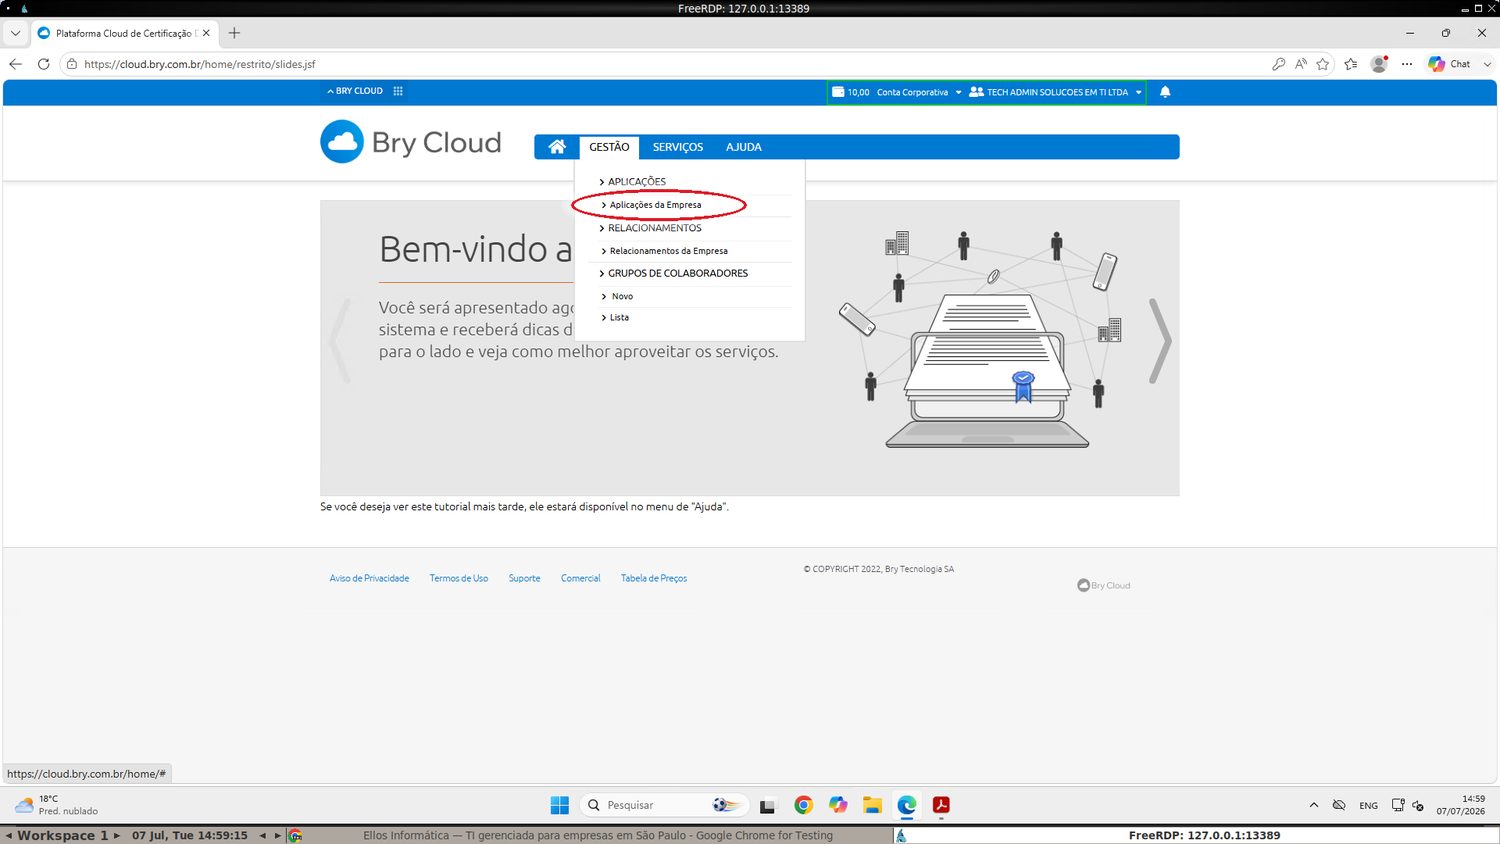Click the Bry Cloud logo
1500x844 pixels.
pos(411,142)
